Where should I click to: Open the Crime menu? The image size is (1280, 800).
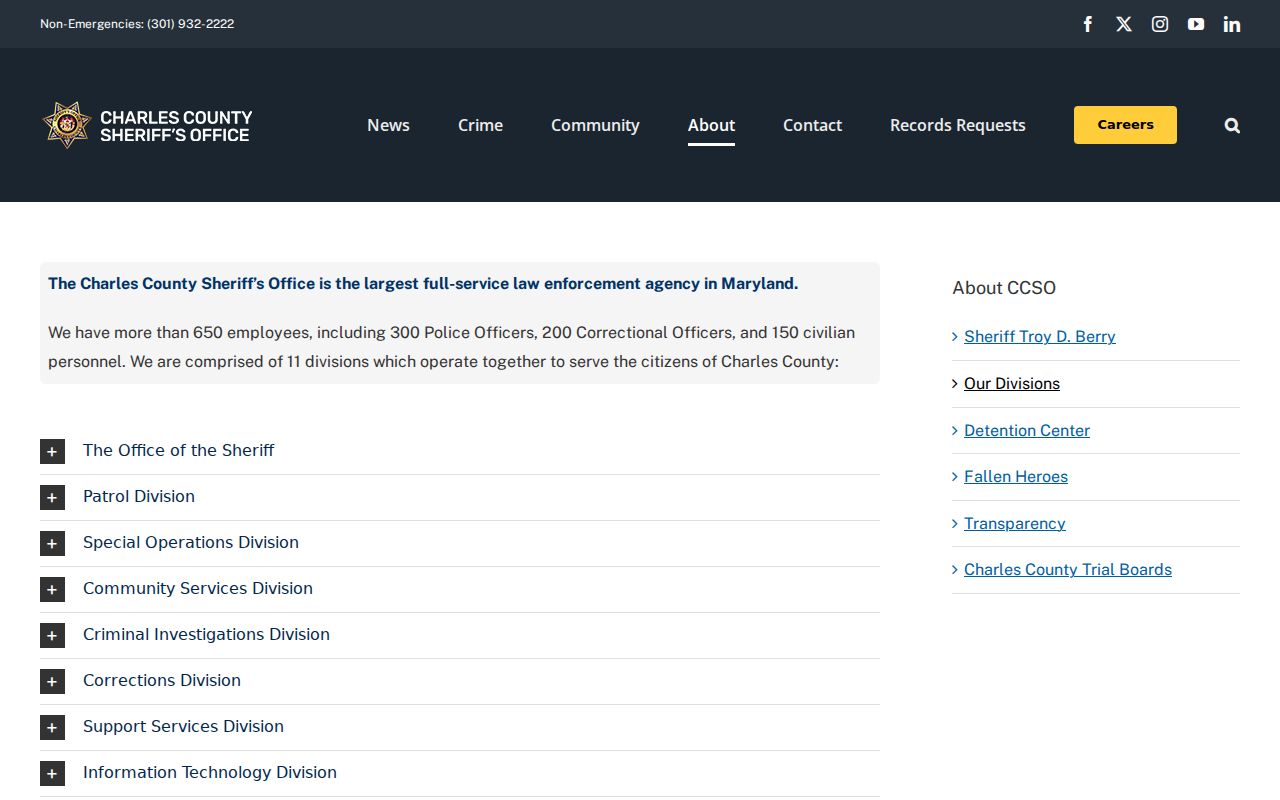pyautogui.click(x=480, y=125)
